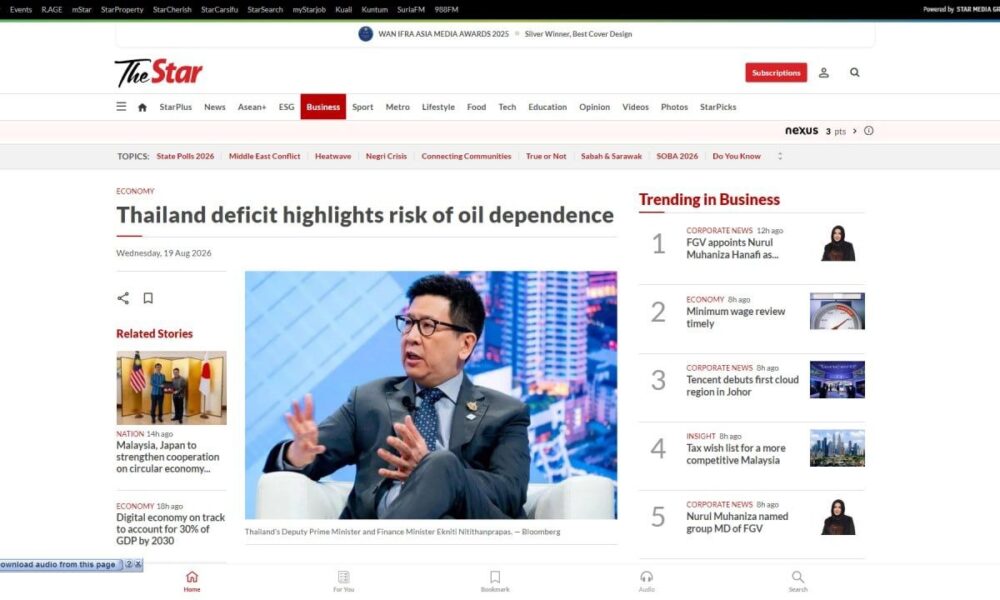Viewport: 1000px width, 600px height.
Task: Expand nexus points arrow
Action: click(855, 131)
